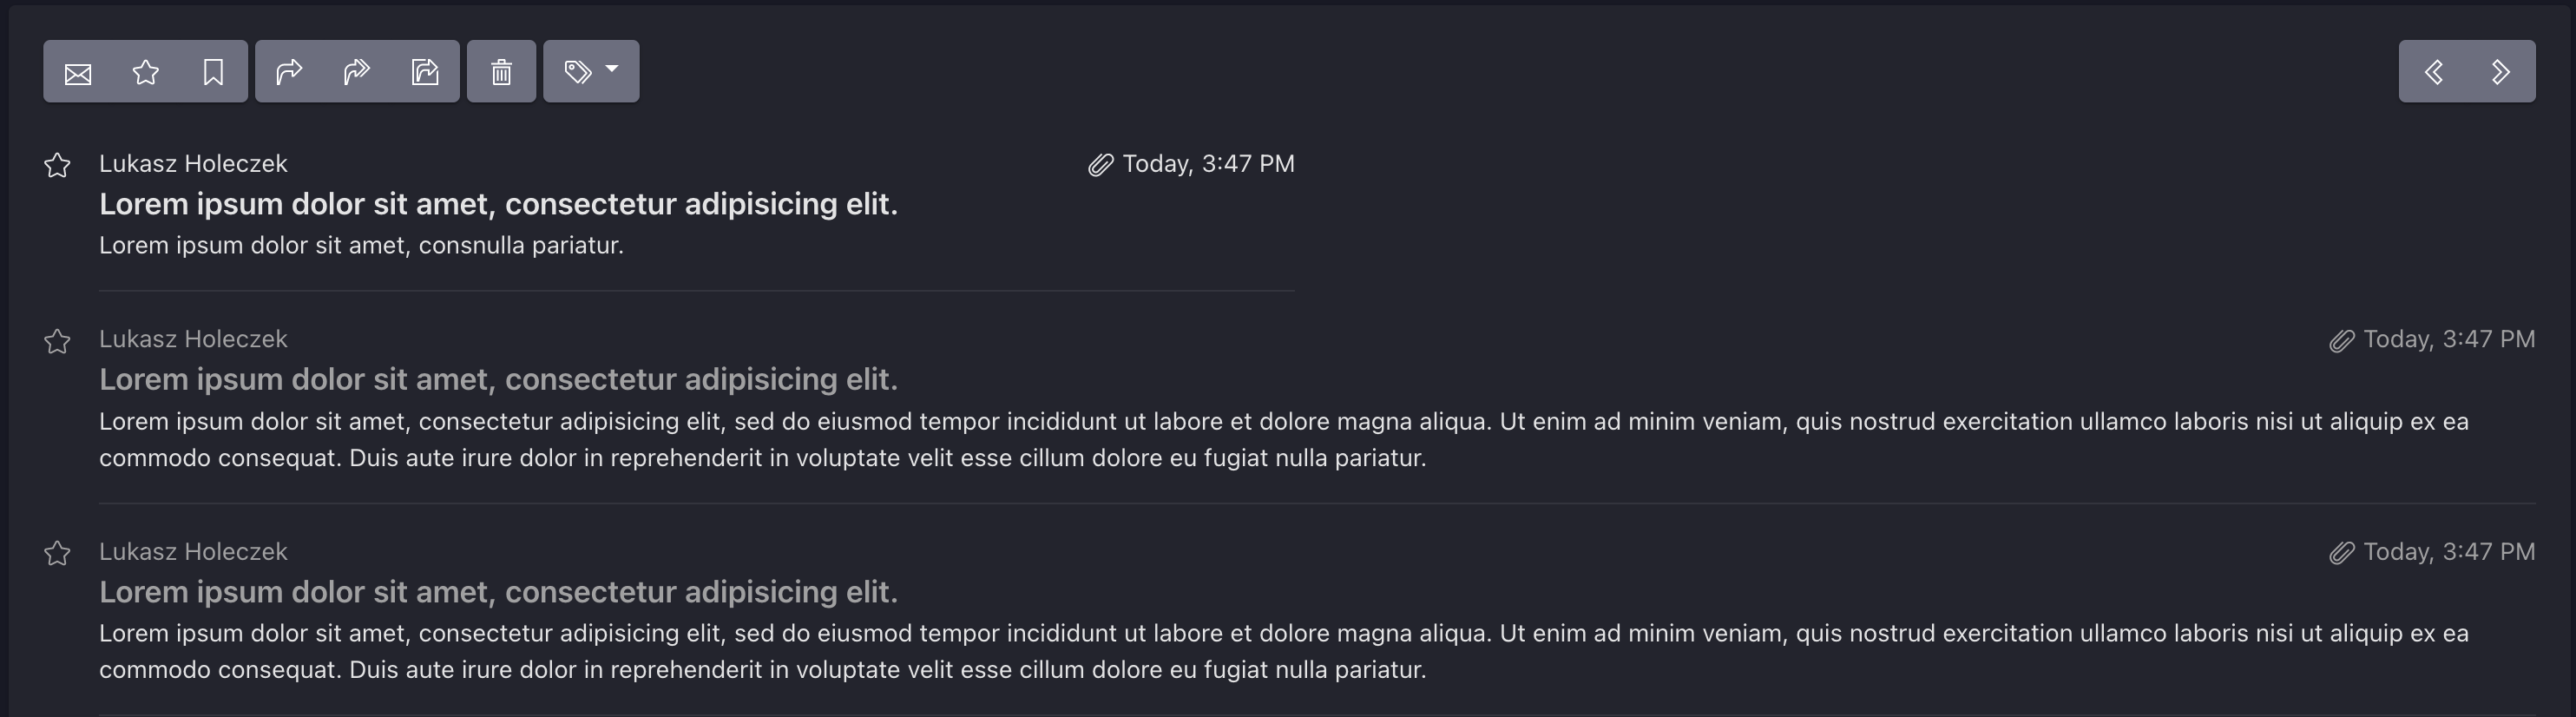Forward the message with the share icon

(424, 70)
